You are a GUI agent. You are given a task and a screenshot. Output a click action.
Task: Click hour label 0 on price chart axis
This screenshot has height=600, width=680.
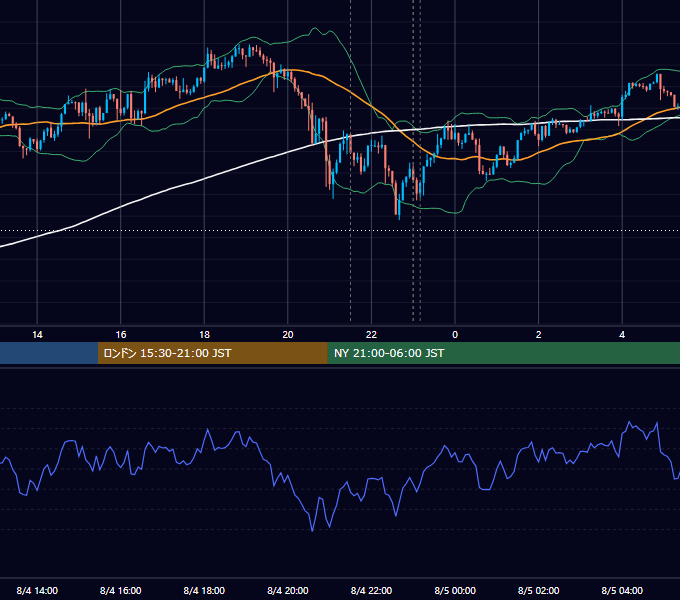coord(455,334)
